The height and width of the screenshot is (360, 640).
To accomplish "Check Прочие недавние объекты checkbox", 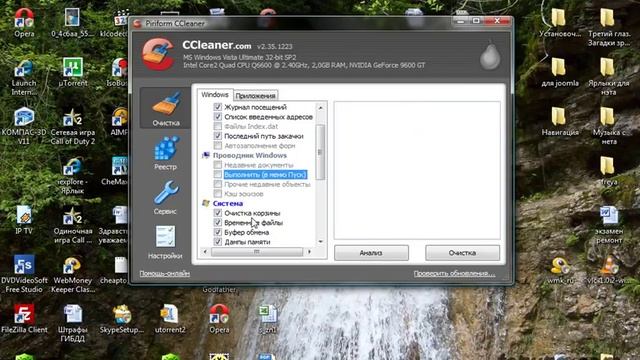I will click(218, 184).
